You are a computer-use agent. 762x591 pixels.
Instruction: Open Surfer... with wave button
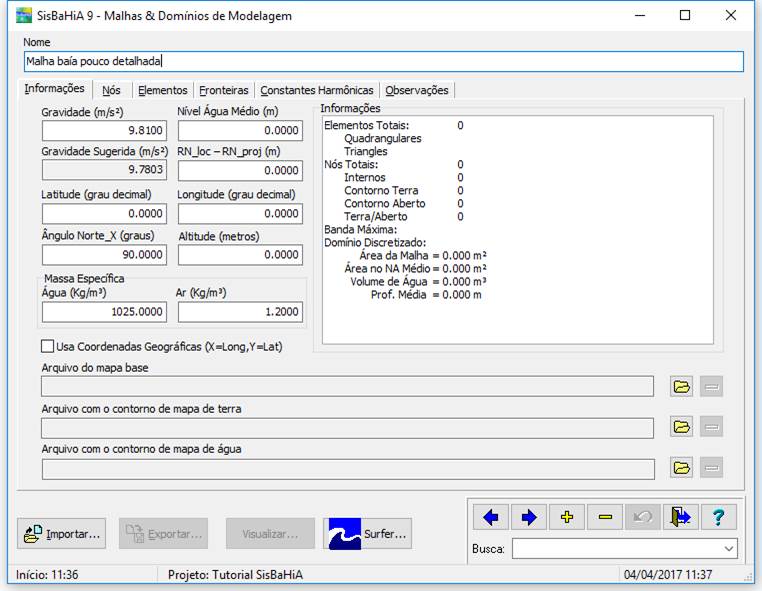coord(367,534)
